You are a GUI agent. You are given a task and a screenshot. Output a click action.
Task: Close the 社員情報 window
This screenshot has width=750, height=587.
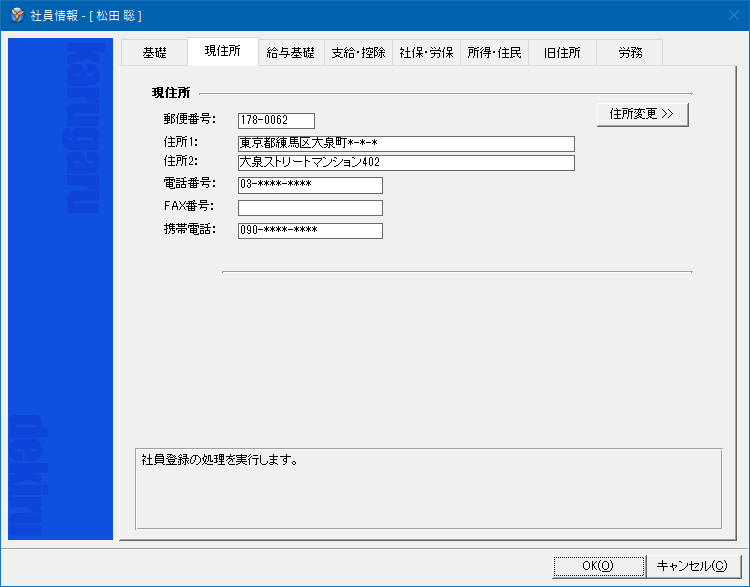tap(734, 15)
